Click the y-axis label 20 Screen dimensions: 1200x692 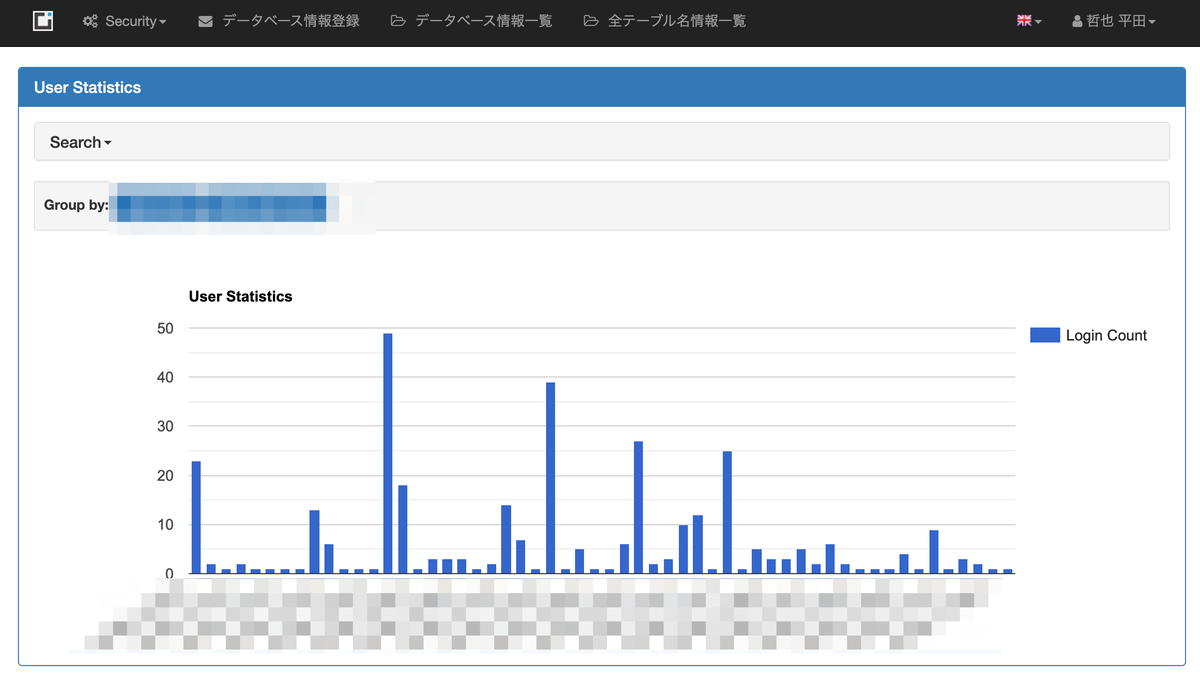[165, 475]
